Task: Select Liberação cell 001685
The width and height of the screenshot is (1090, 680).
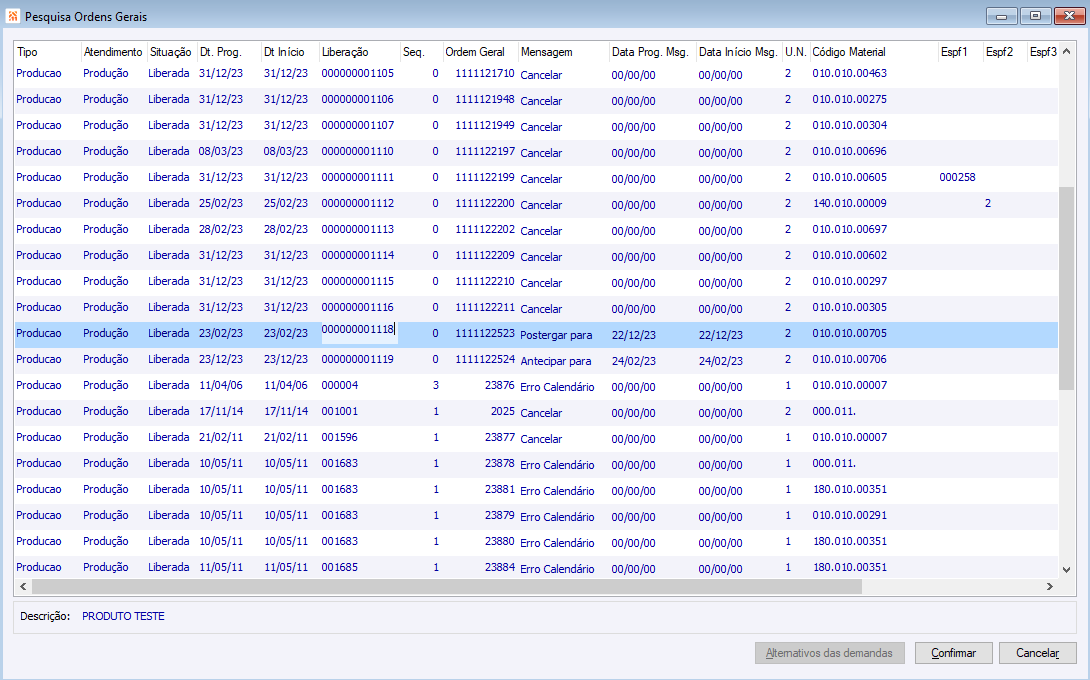Action: (x=340, y=567)
